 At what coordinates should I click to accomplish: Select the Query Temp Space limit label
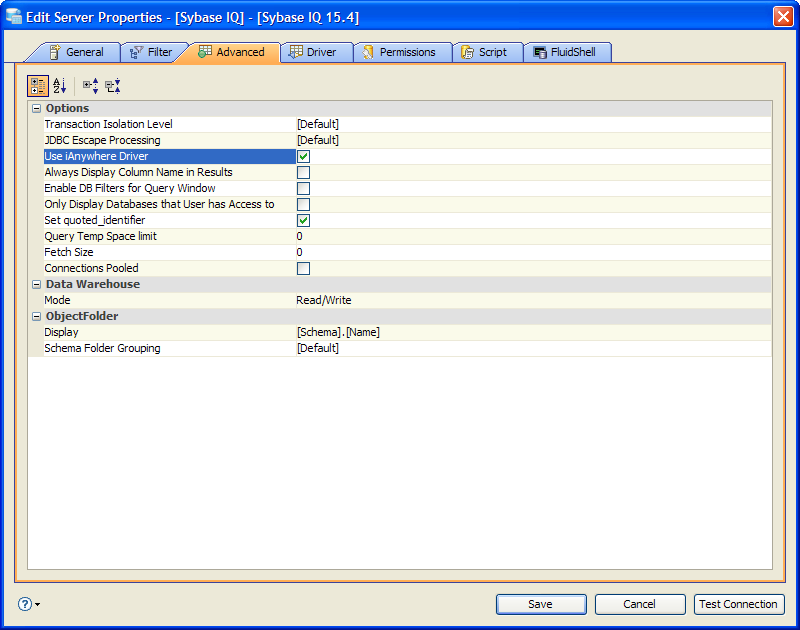tap(101, 237)
